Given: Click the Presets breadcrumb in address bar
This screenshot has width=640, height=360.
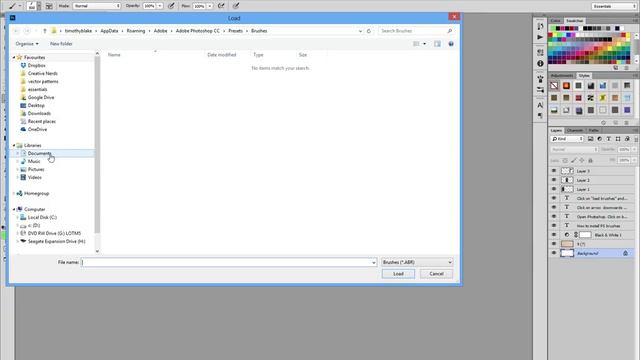Looking at the screenshot, I should [236, 31].
